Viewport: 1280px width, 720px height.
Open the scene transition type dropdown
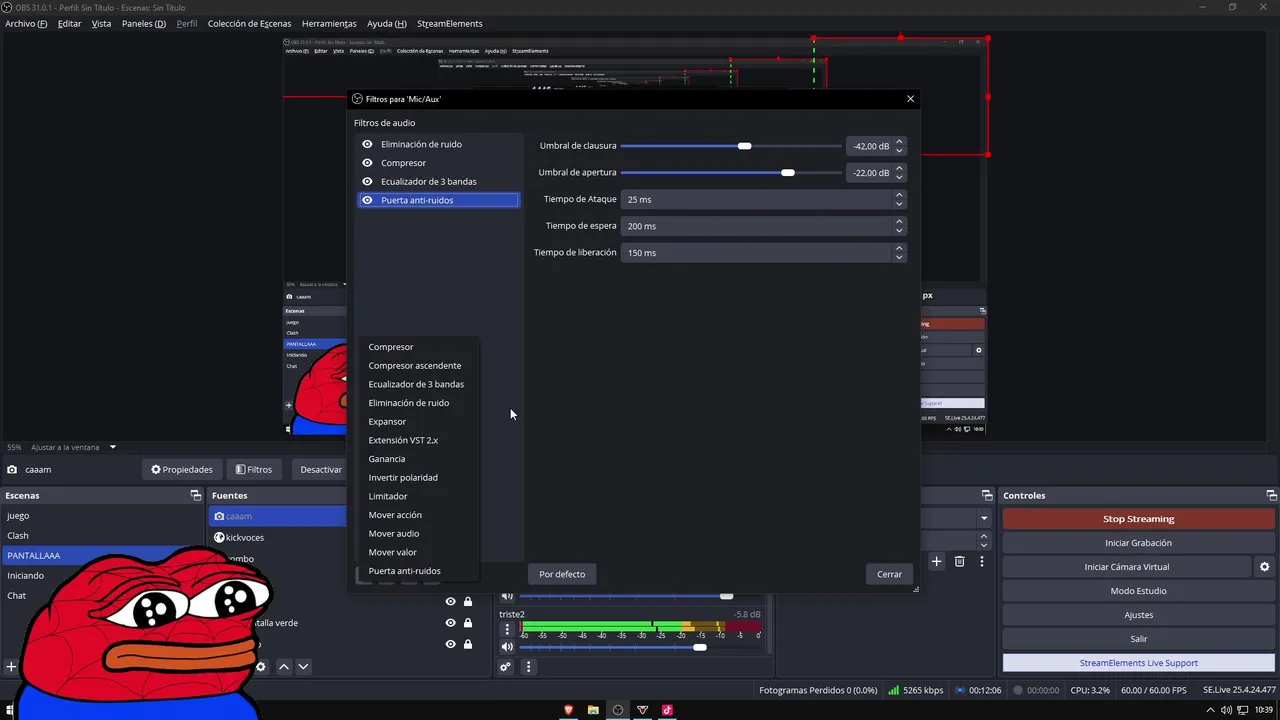pyautogui.click(x=984, y=518)
